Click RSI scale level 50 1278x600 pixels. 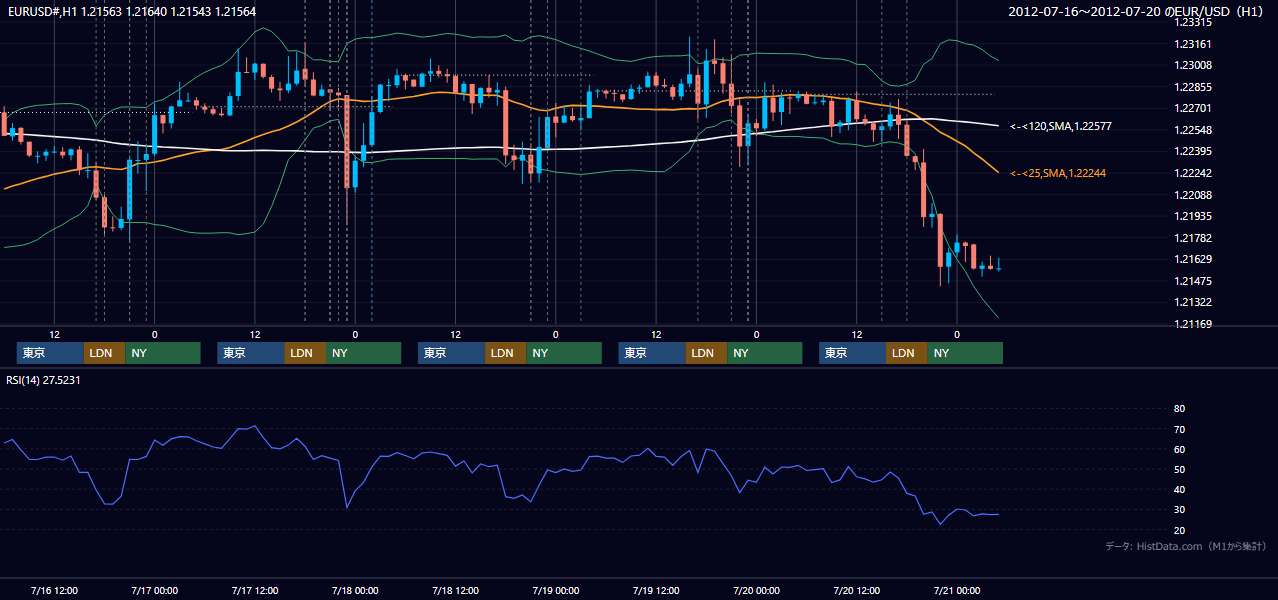1179,469
